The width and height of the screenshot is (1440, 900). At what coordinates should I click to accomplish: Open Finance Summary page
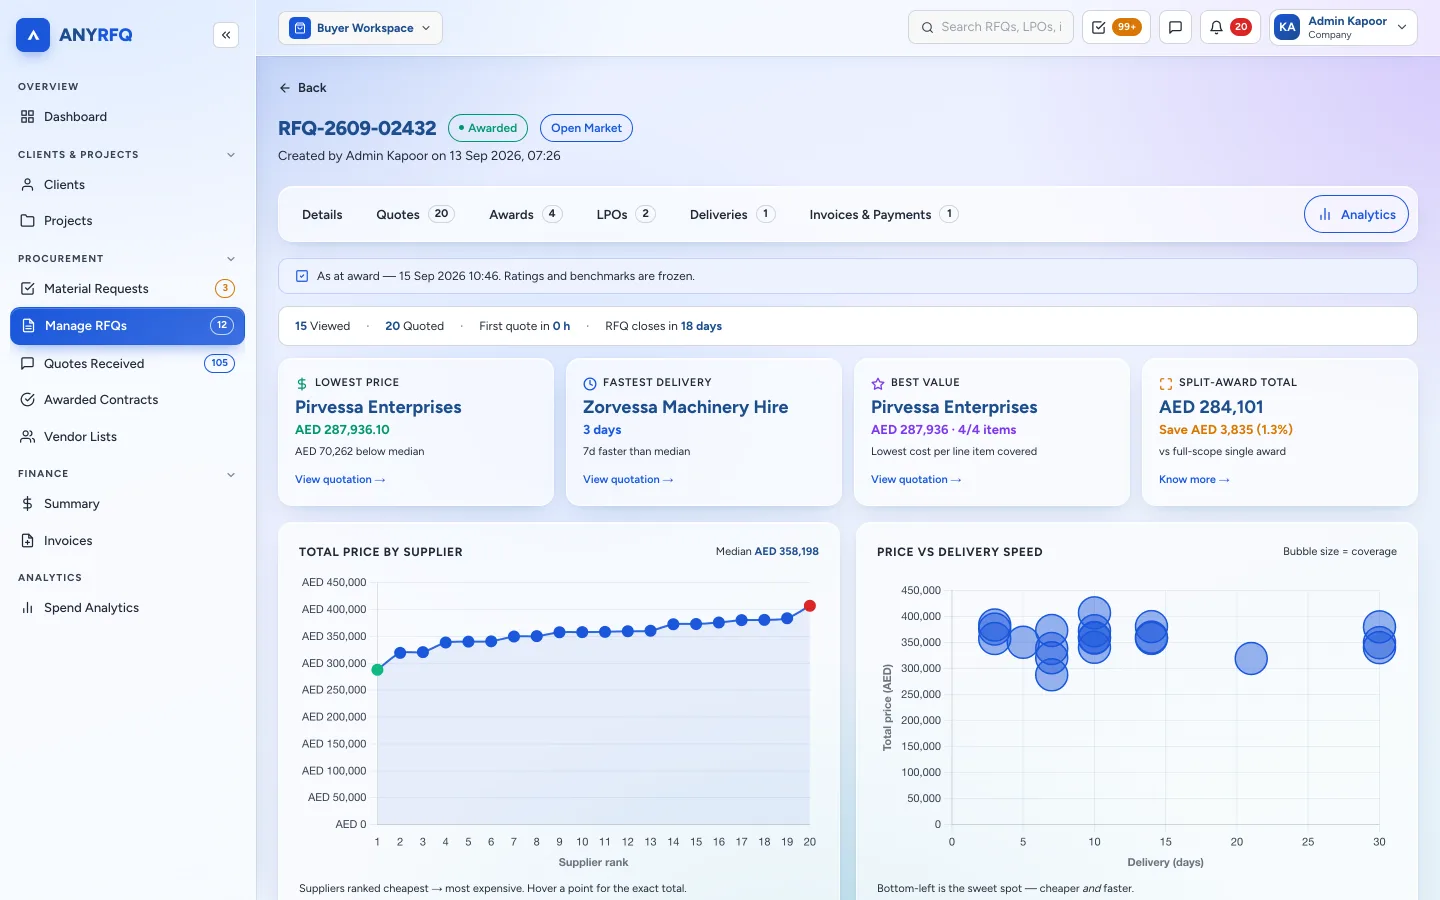pyautogui.click(x=127, y=504)
